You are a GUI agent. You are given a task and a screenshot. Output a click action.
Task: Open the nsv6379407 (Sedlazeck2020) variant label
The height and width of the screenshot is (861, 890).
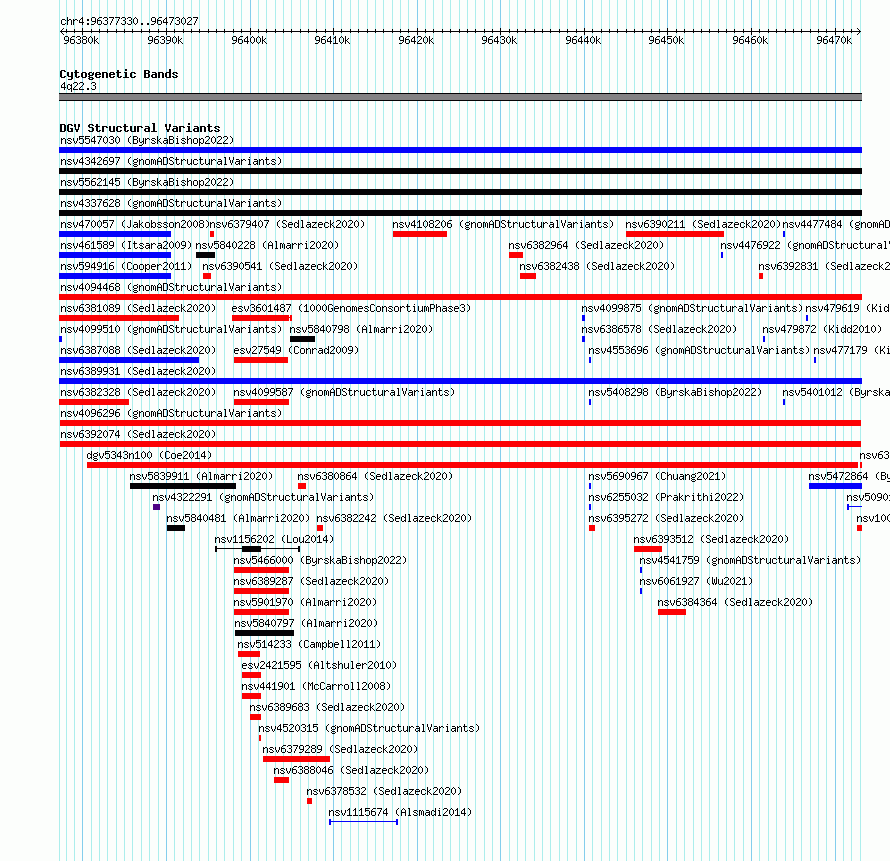pyautogui.click(x=287, y=224)
